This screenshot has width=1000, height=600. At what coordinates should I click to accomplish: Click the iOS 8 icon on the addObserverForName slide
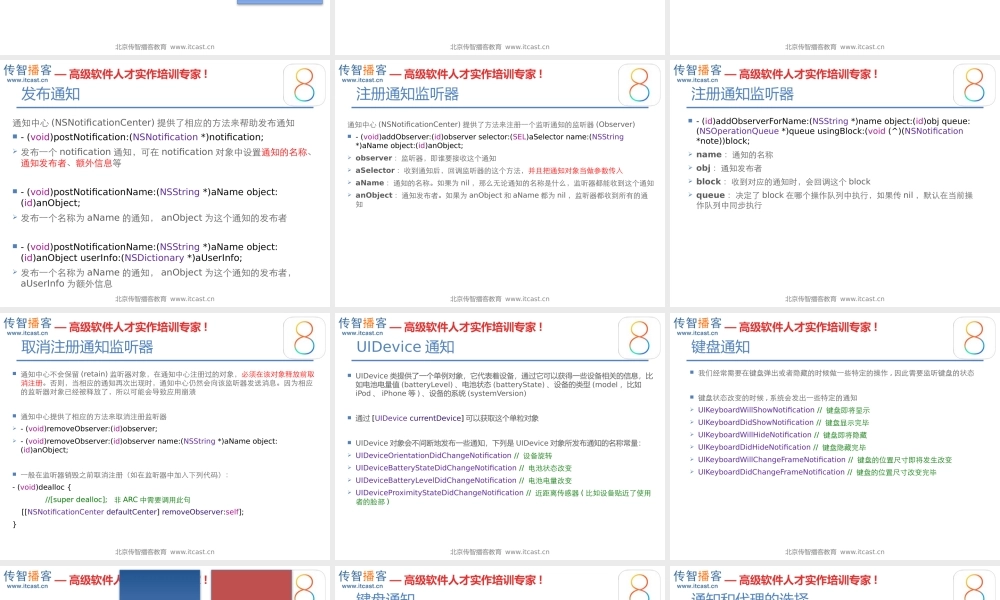973,85
